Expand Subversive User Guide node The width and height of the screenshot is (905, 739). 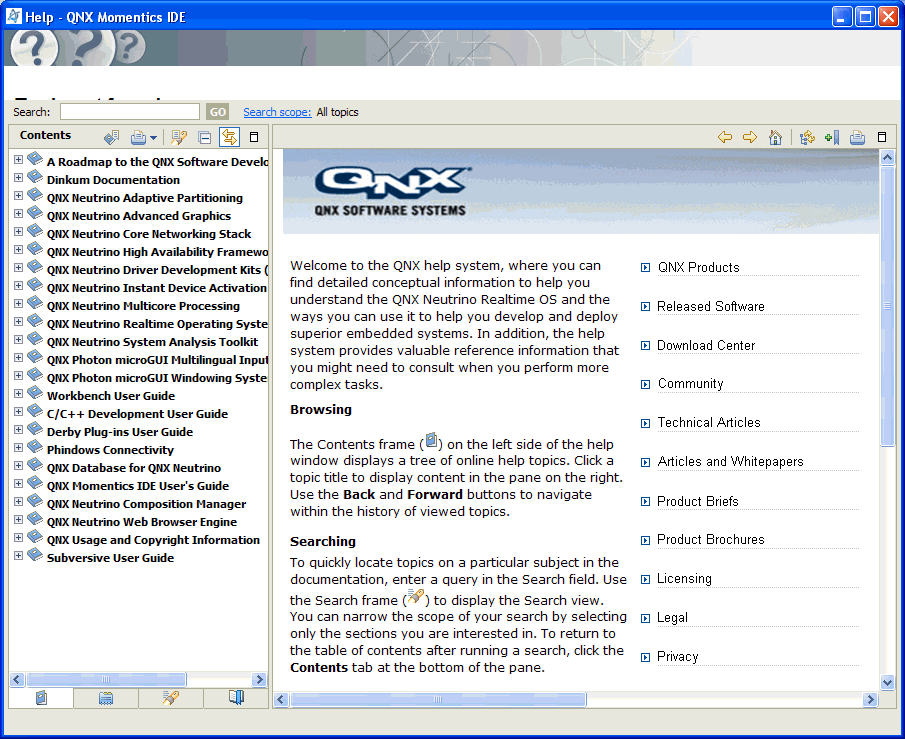18,555
